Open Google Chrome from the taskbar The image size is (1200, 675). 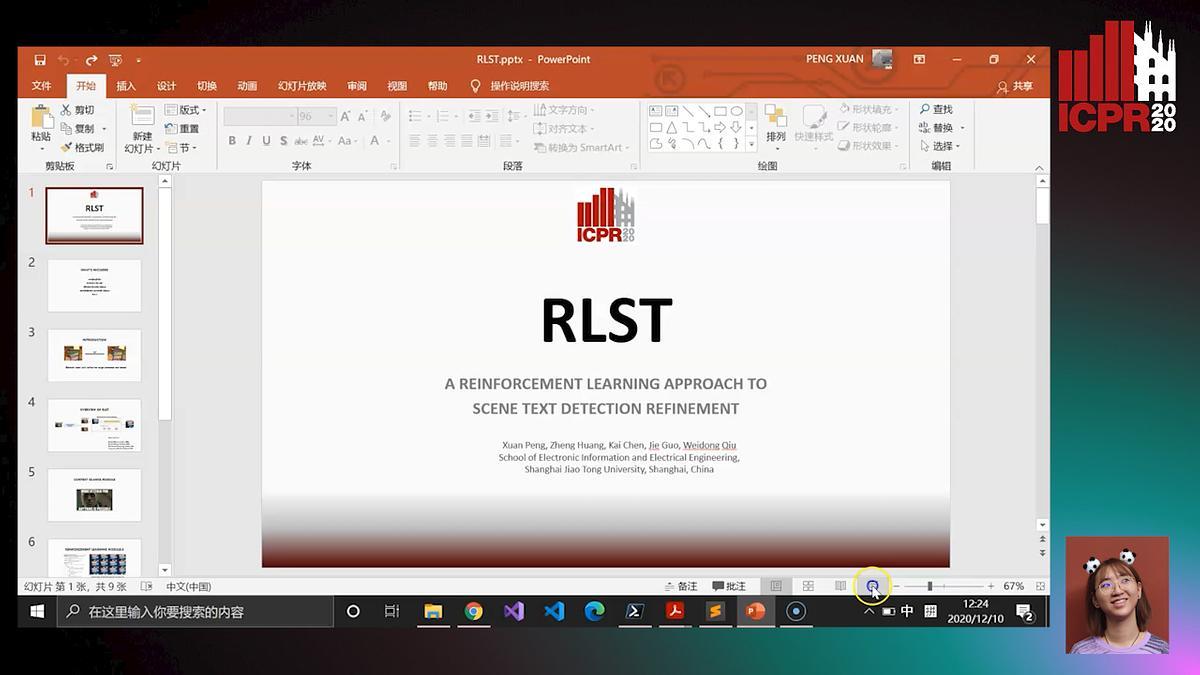(473, 611)
